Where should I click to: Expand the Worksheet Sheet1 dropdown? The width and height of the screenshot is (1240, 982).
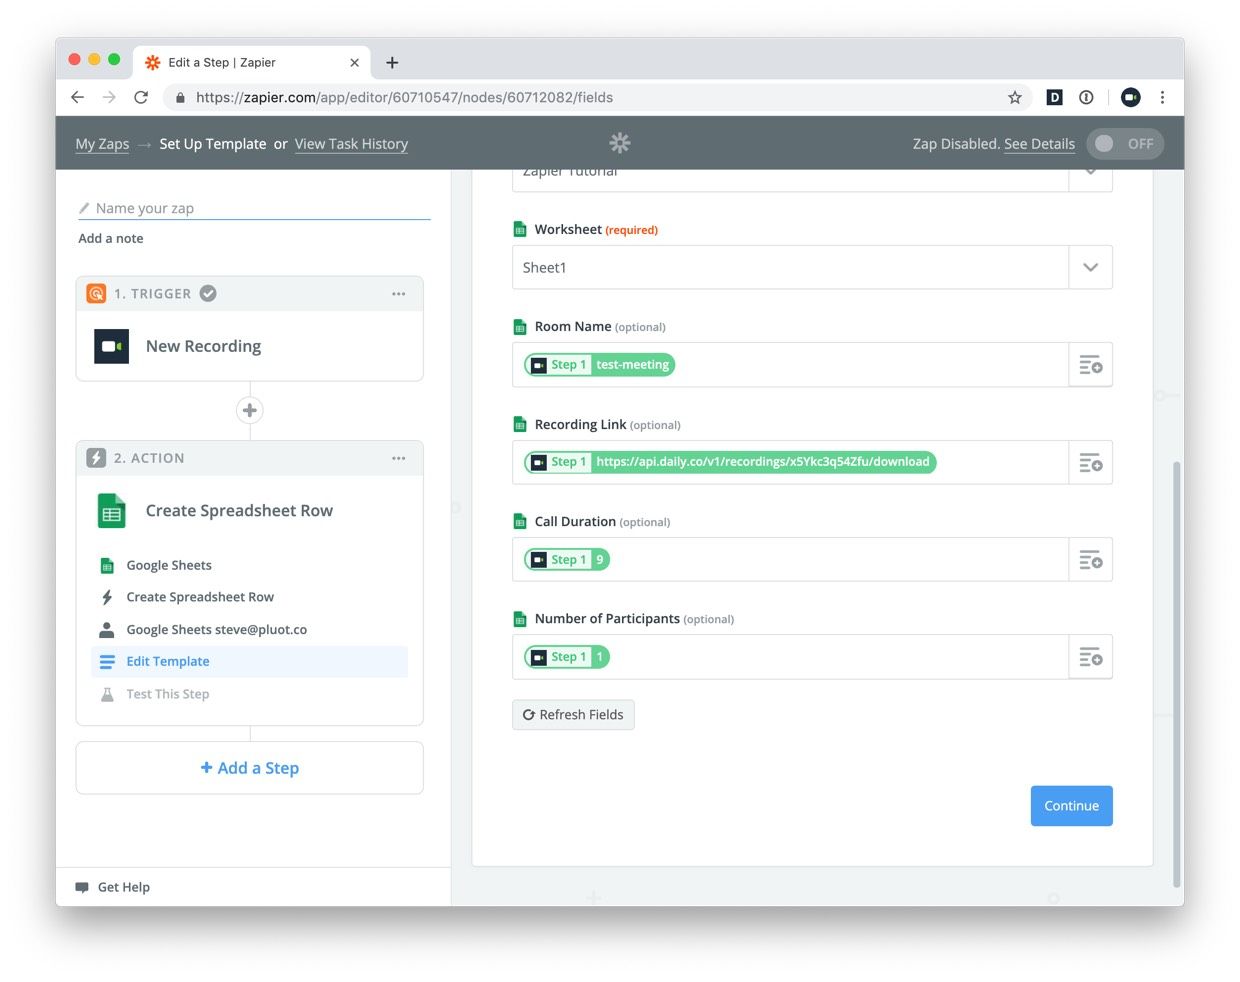(x=1091, y=267)
